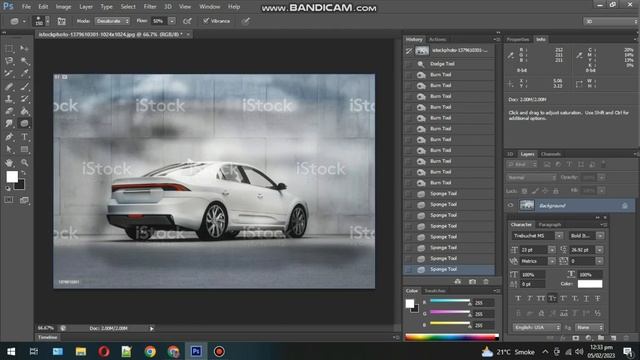This screenshot has height=360, width=640.
Task: Open the Metrics kerning dropdown
Action: tap(552, 261)
